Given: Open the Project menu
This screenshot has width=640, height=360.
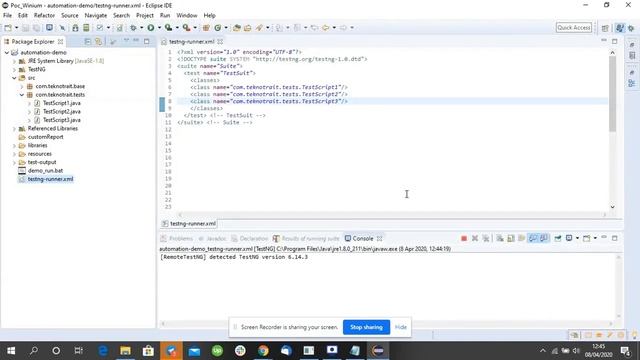Looking at the screenshot, I should coord(144,16).
